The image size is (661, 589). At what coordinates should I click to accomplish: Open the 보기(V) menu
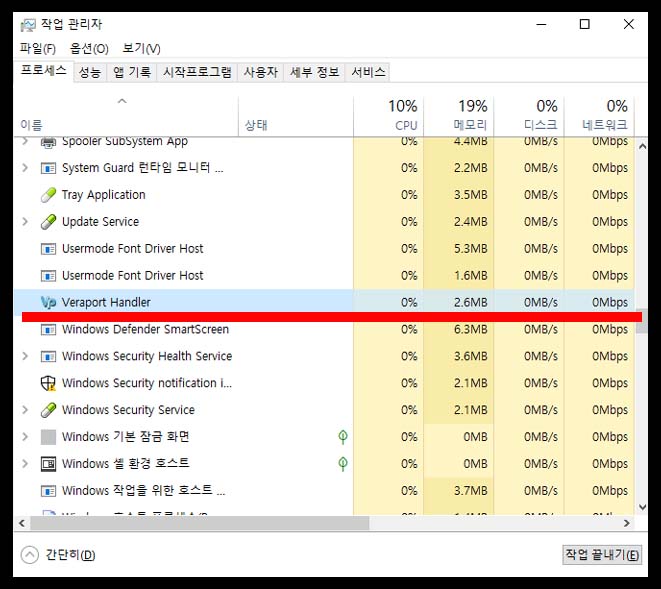click(x=141, y=48)
